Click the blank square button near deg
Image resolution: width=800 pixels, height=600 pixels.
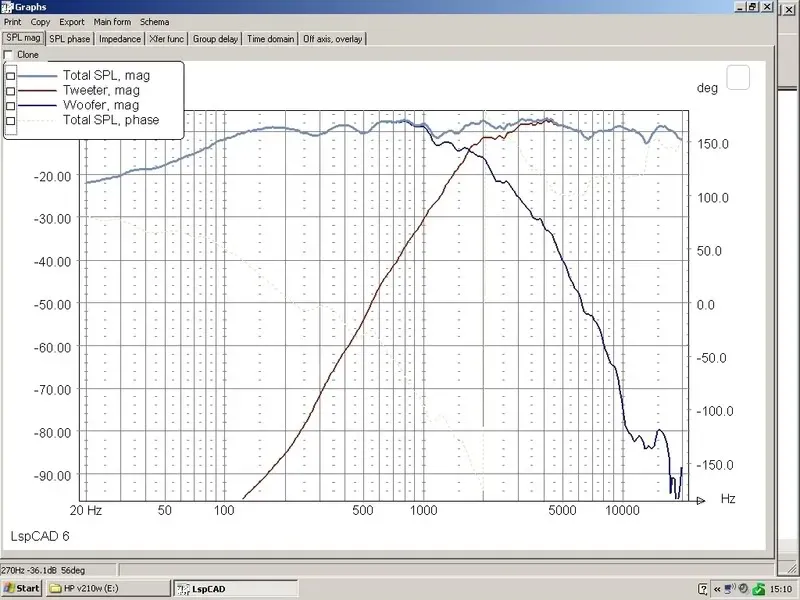click(738, 78)
